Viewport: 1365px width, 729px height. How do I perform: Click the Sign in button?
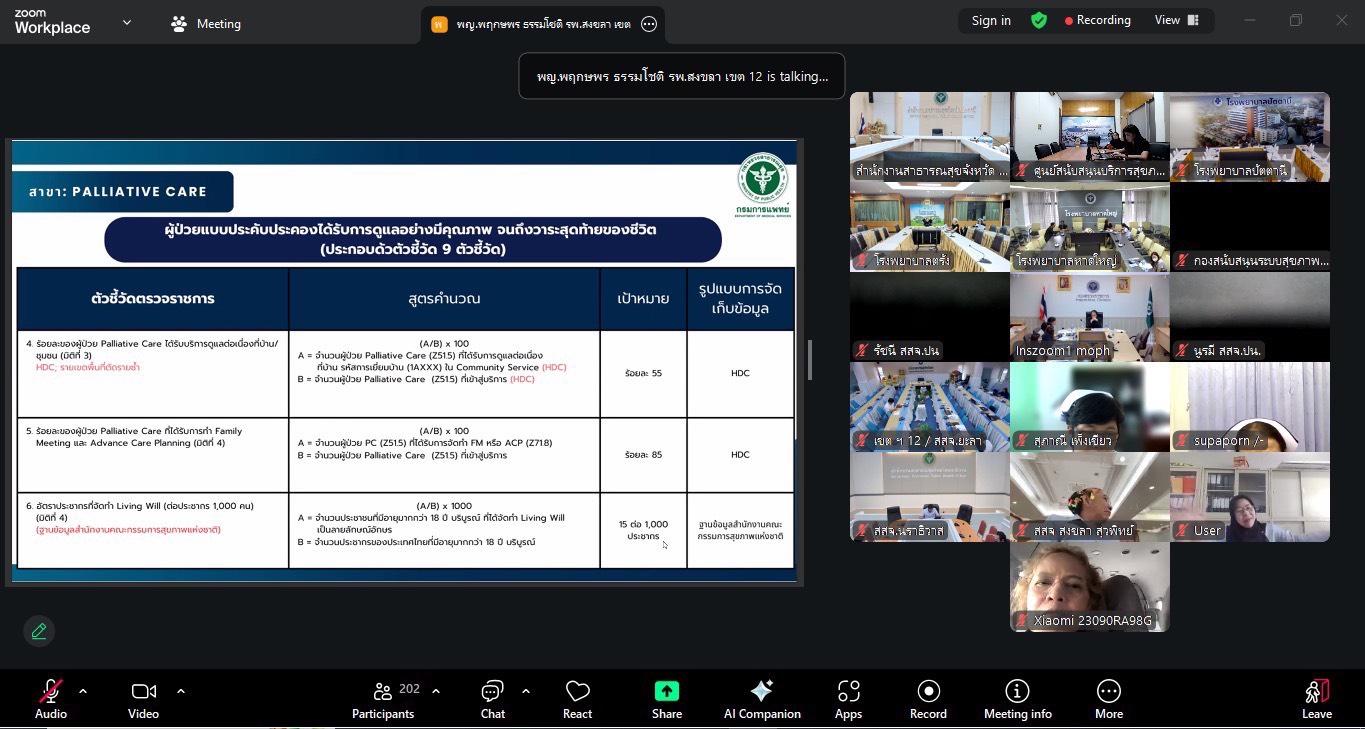[x=991, y=20]
